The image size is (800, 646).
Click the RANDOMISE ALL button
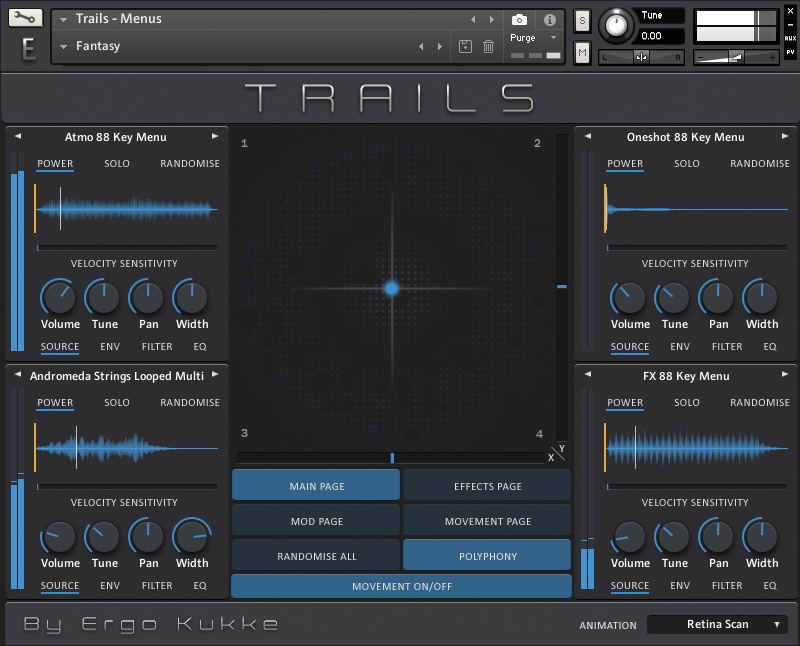tap(316, 555)
